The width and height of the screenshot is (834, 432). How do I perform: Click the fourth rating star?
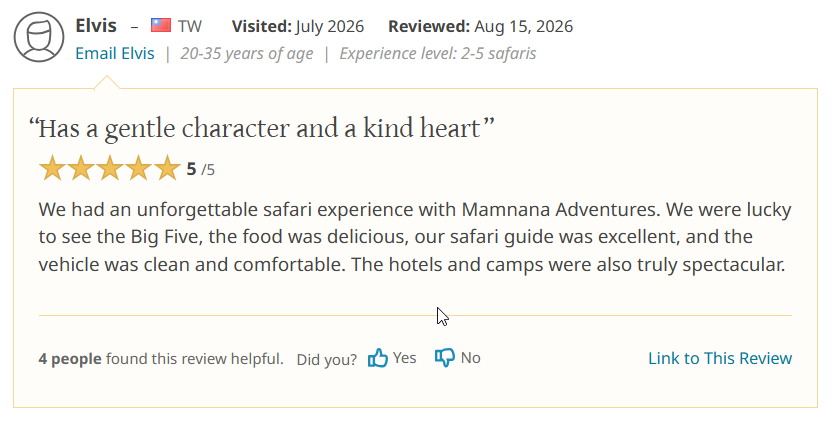click(x=138, y=168)
